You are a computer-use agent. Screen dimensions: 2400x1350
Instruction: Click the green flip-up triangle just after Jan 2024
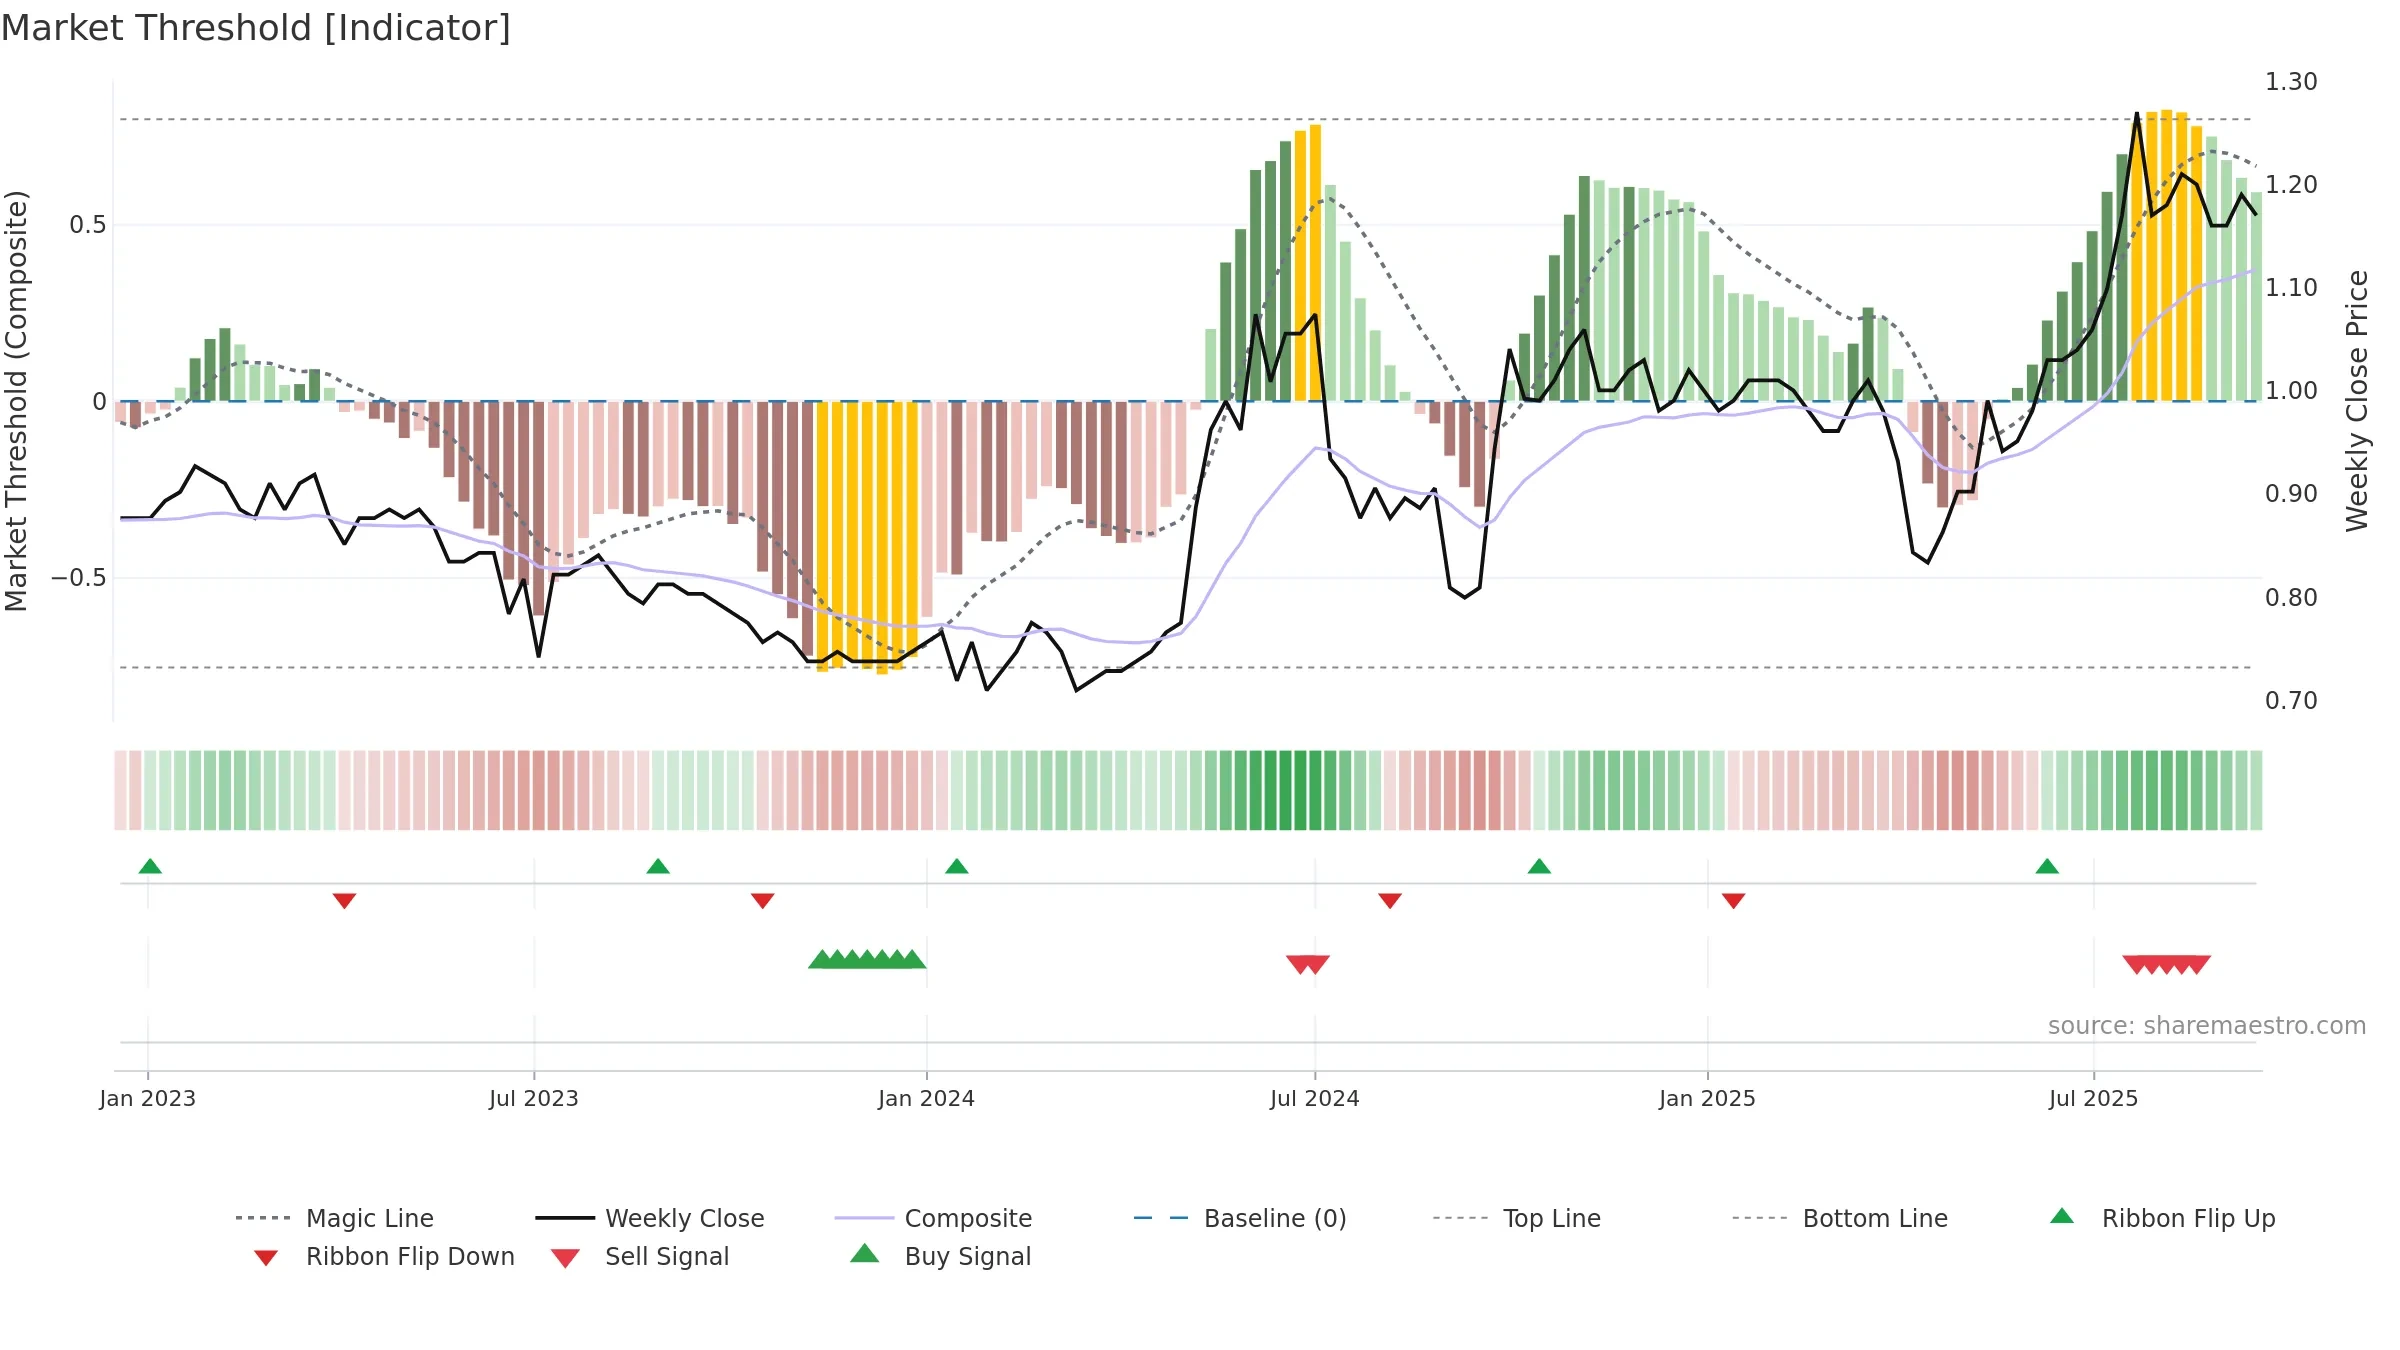coord(957,866)
